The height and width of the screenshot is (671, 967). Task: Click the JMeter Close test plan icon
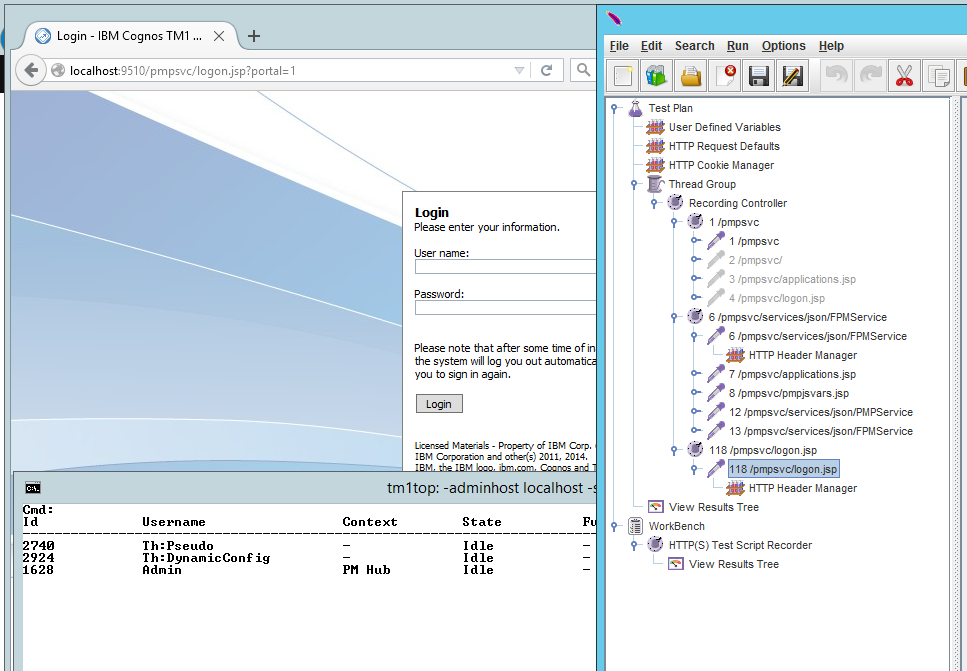(725, 76)
